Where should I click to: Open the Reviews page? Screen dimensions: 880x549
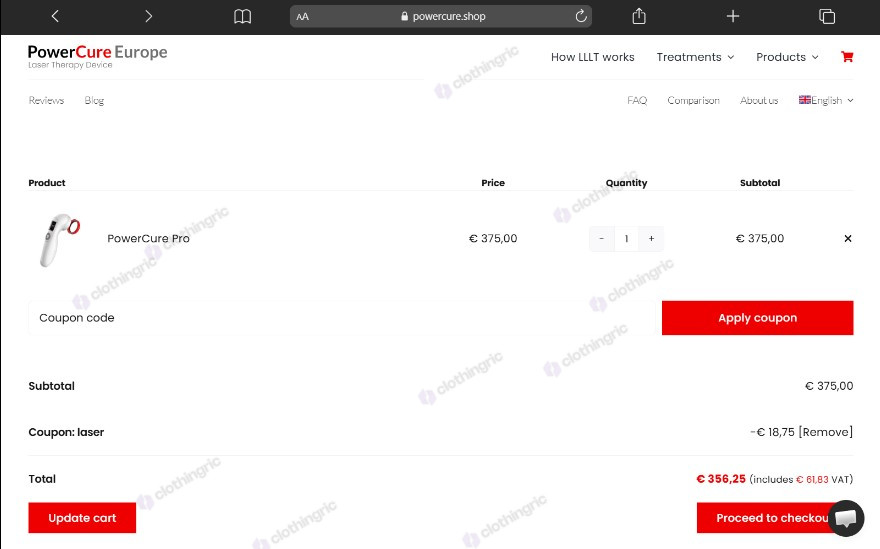tap(46, 100)
